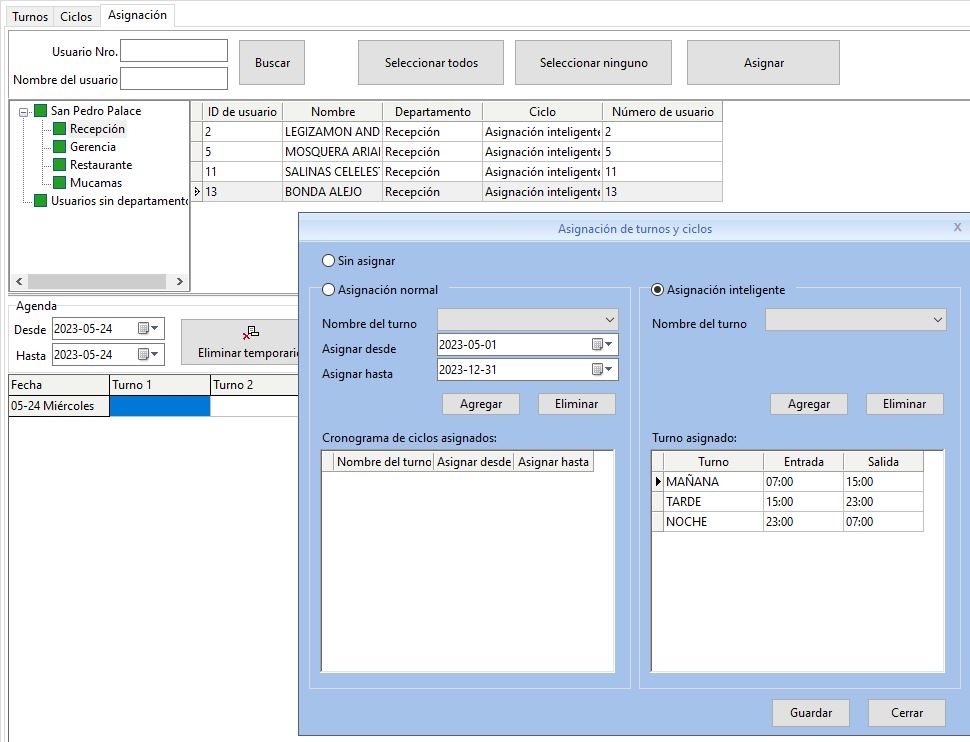Toggle the Restaurante department green checkbox
Image resolution: width=970 pixels, height=742 pixels.
point(59,165)
